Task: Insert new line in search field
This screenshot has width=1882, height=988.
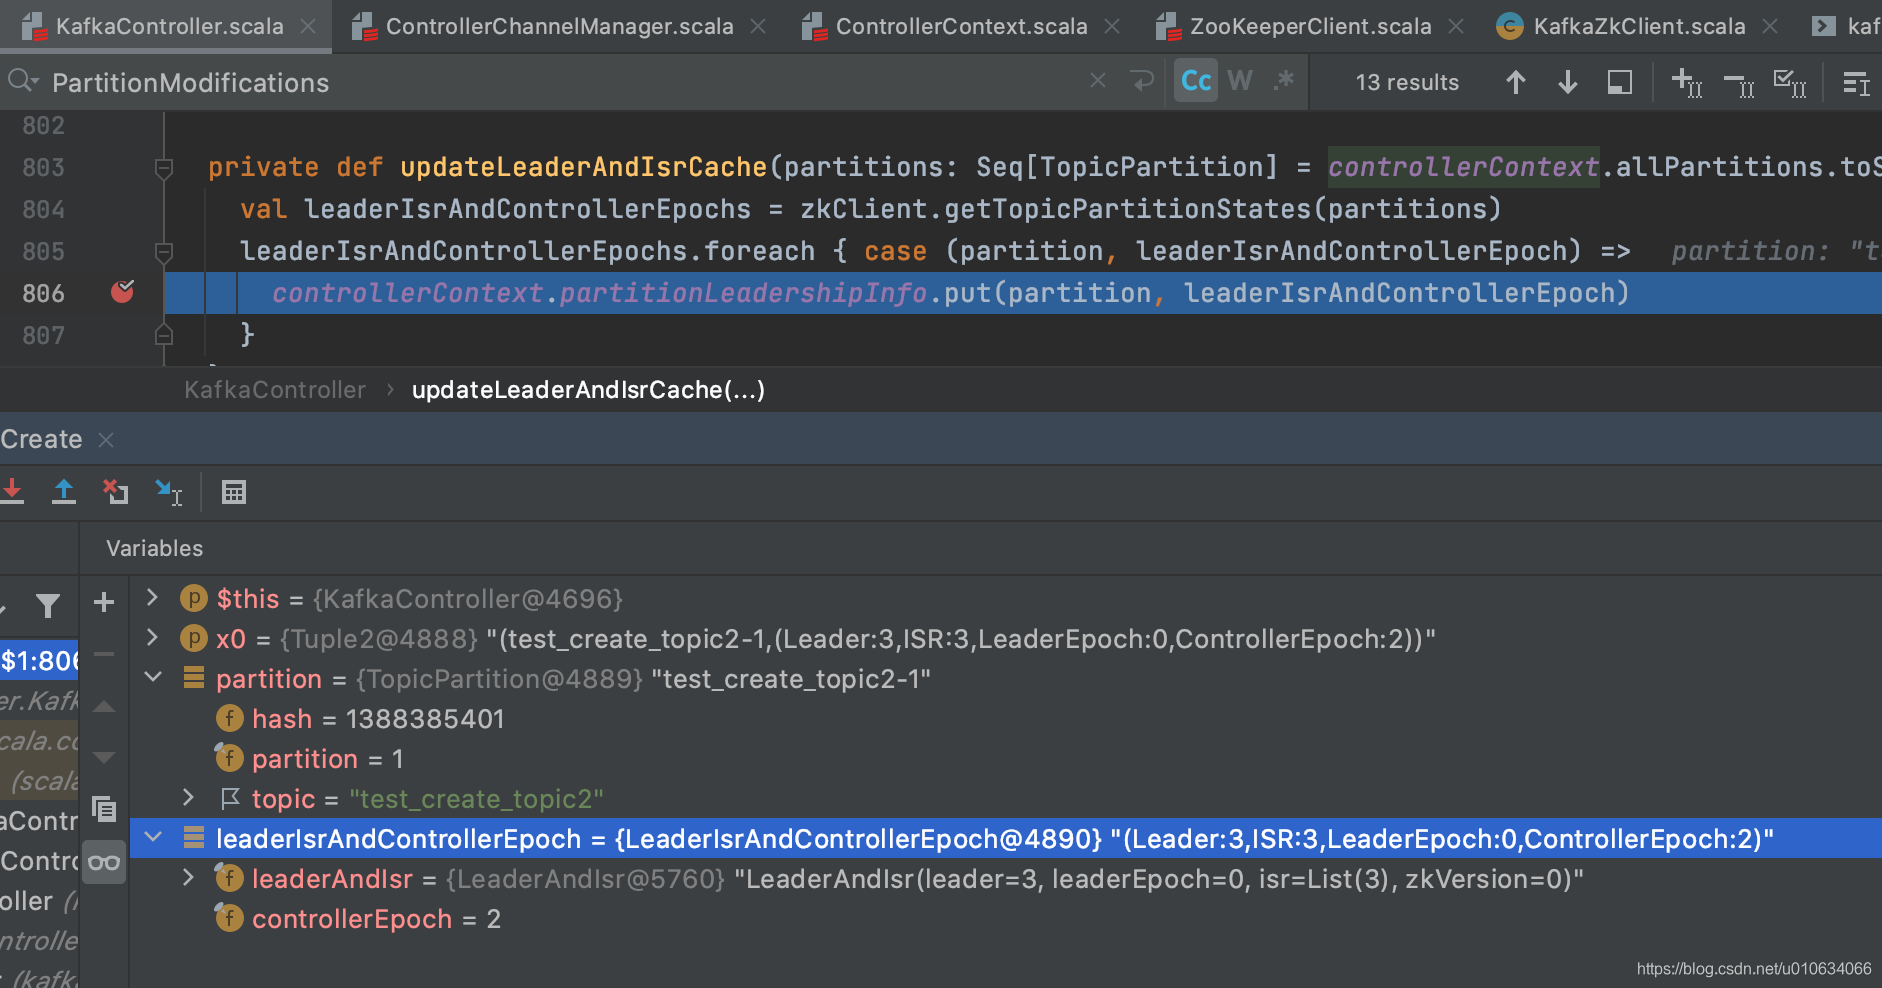Action: [x=1142, y=80]
